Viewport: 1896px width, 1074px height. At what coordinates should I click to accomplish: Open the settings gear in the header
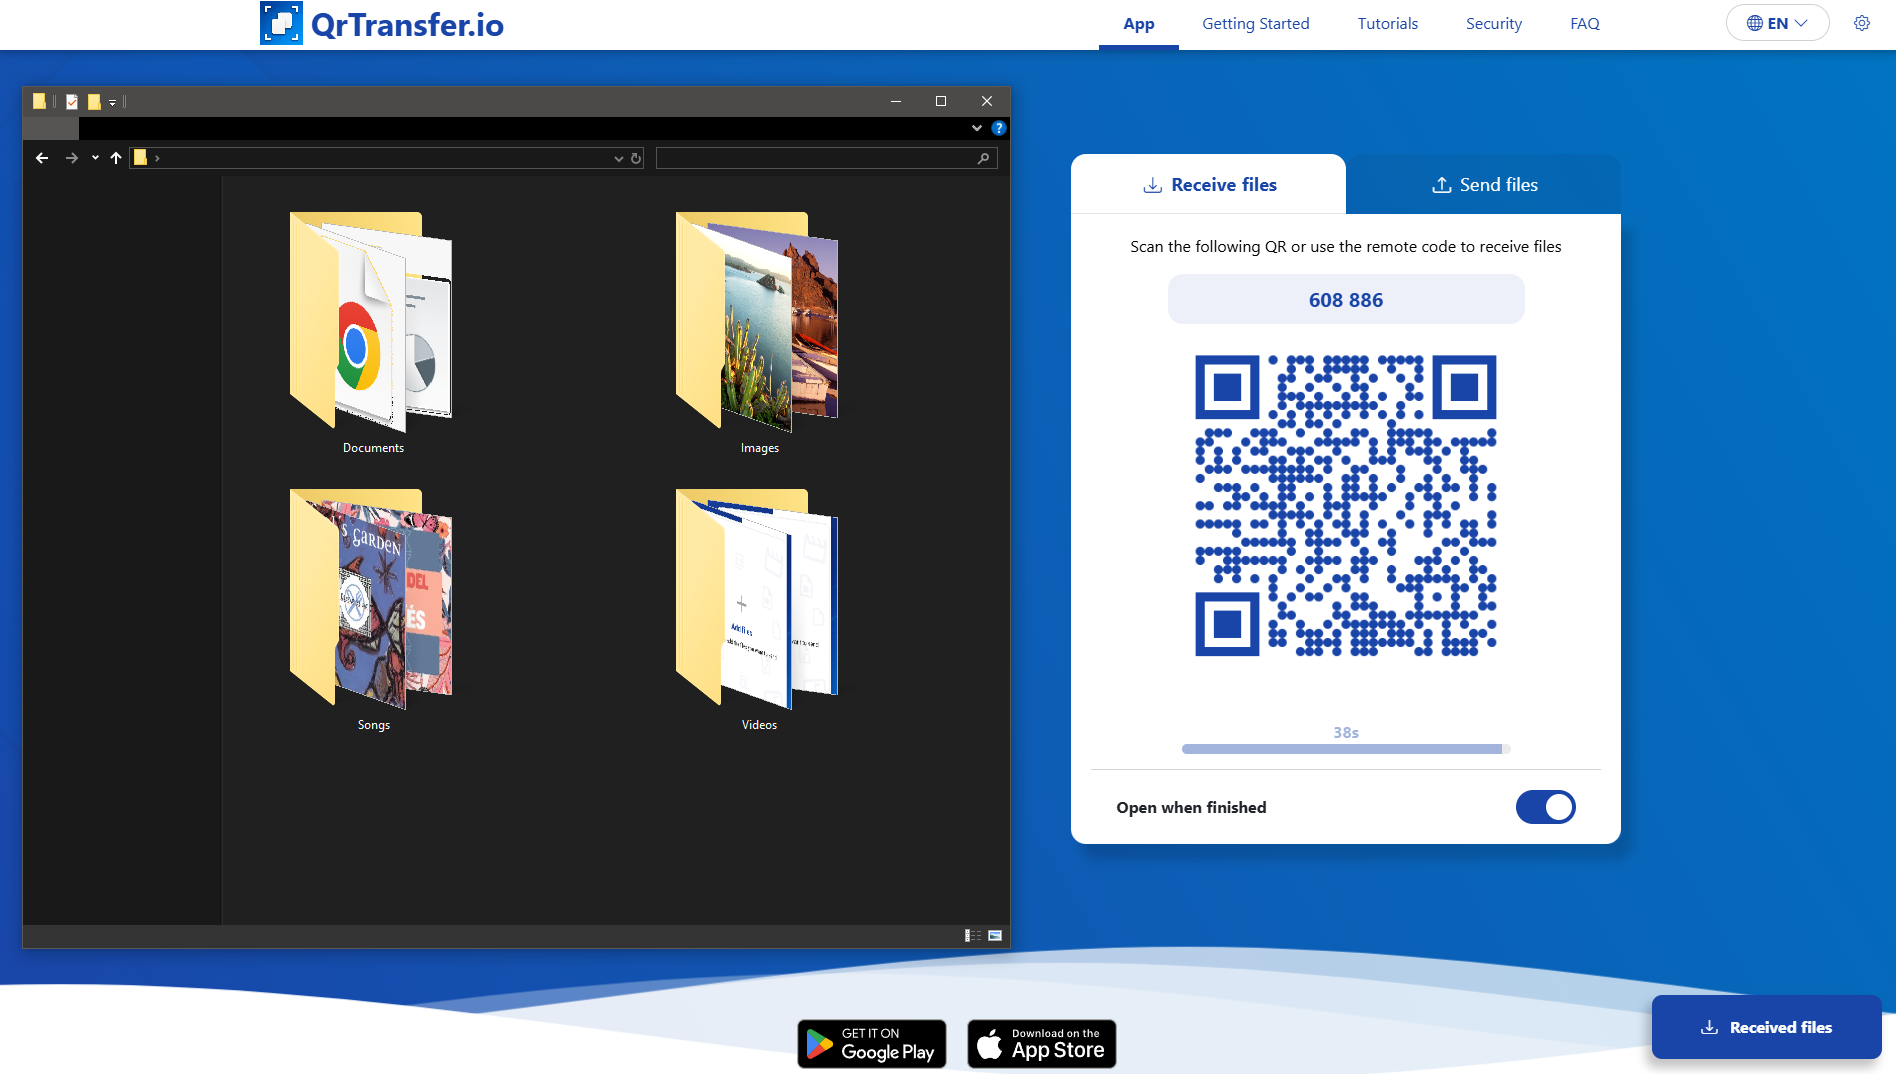1861,23
